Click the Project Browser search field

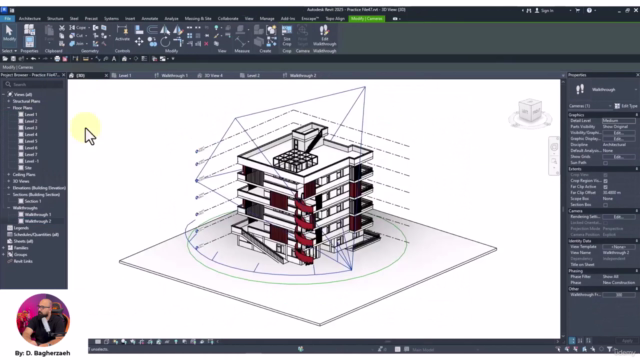point(33,84)
